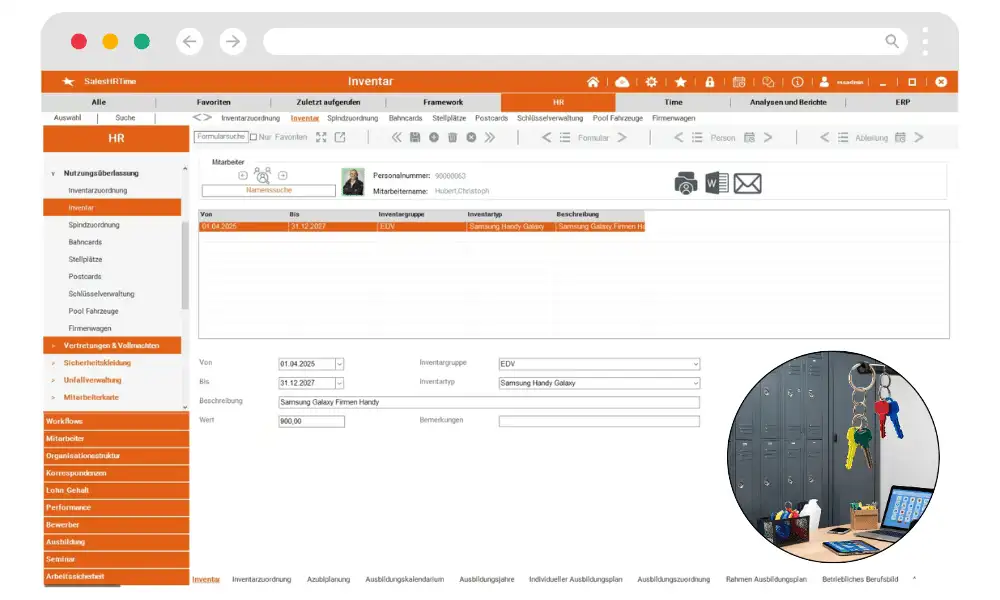The image size is (1000, 600).
Task: Switch to the Time main tab
Action: tap(673, 102)
